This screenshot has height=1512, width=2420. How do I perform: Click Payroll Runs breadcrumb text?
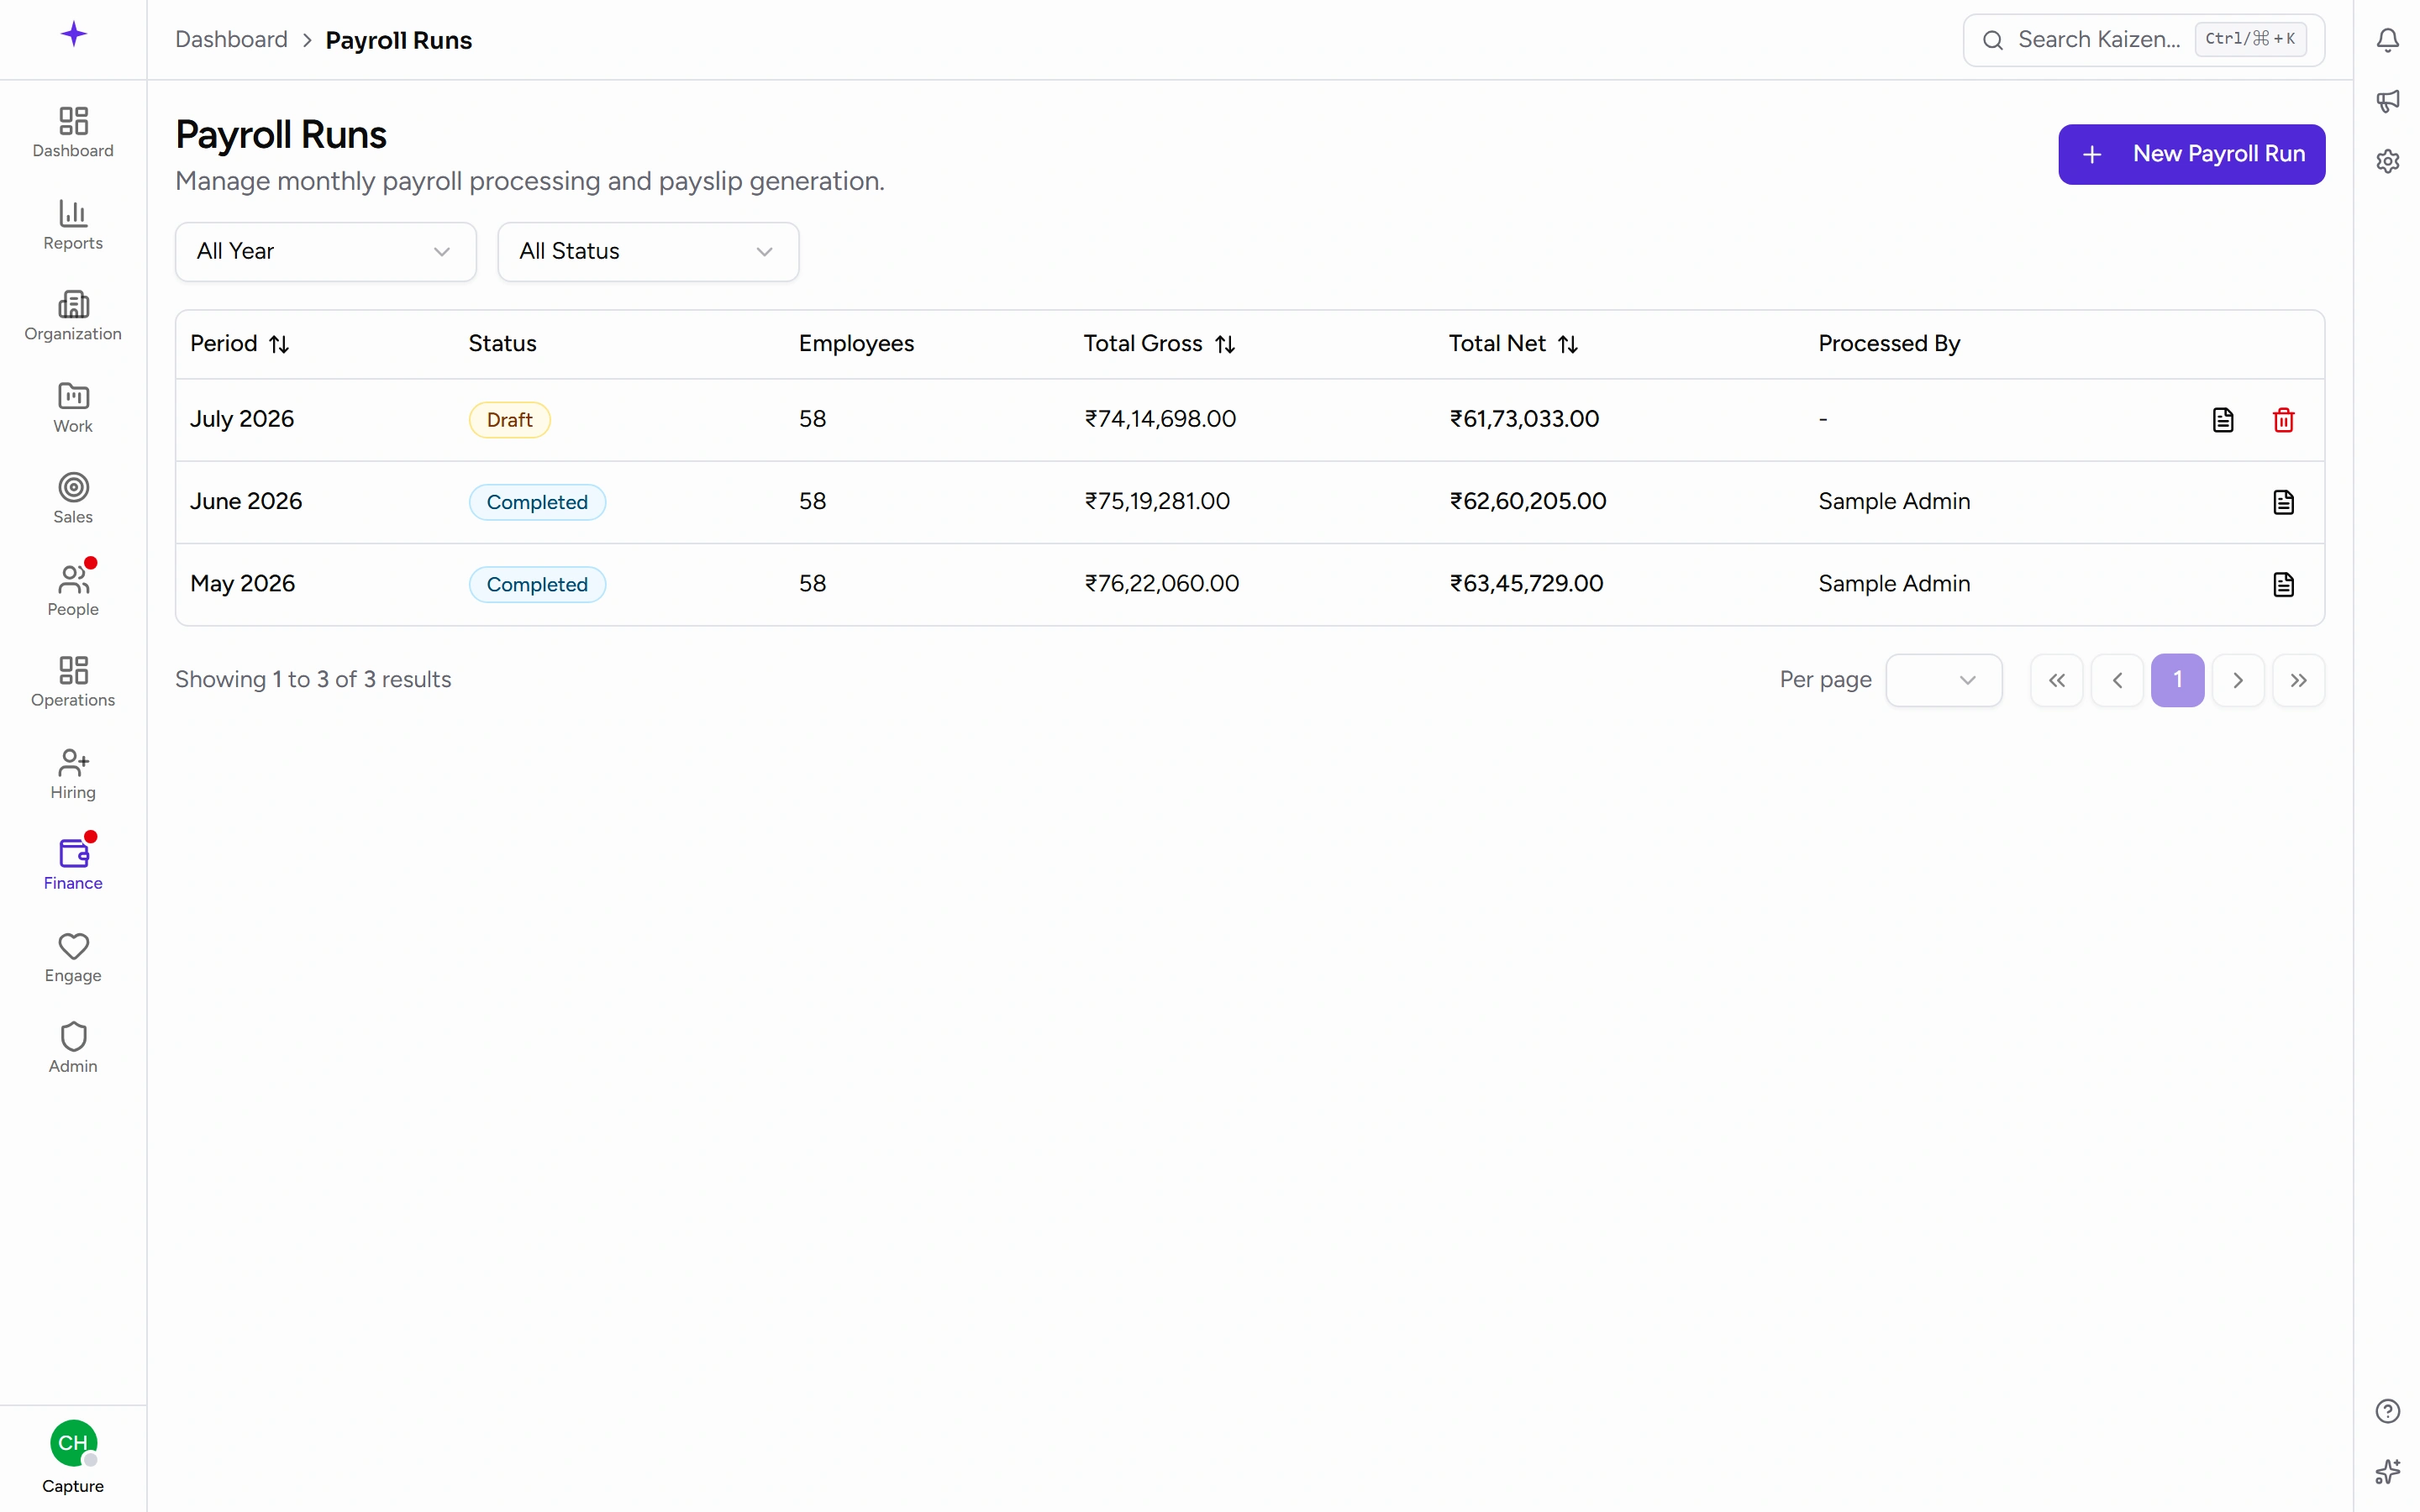tap(399, 40)
